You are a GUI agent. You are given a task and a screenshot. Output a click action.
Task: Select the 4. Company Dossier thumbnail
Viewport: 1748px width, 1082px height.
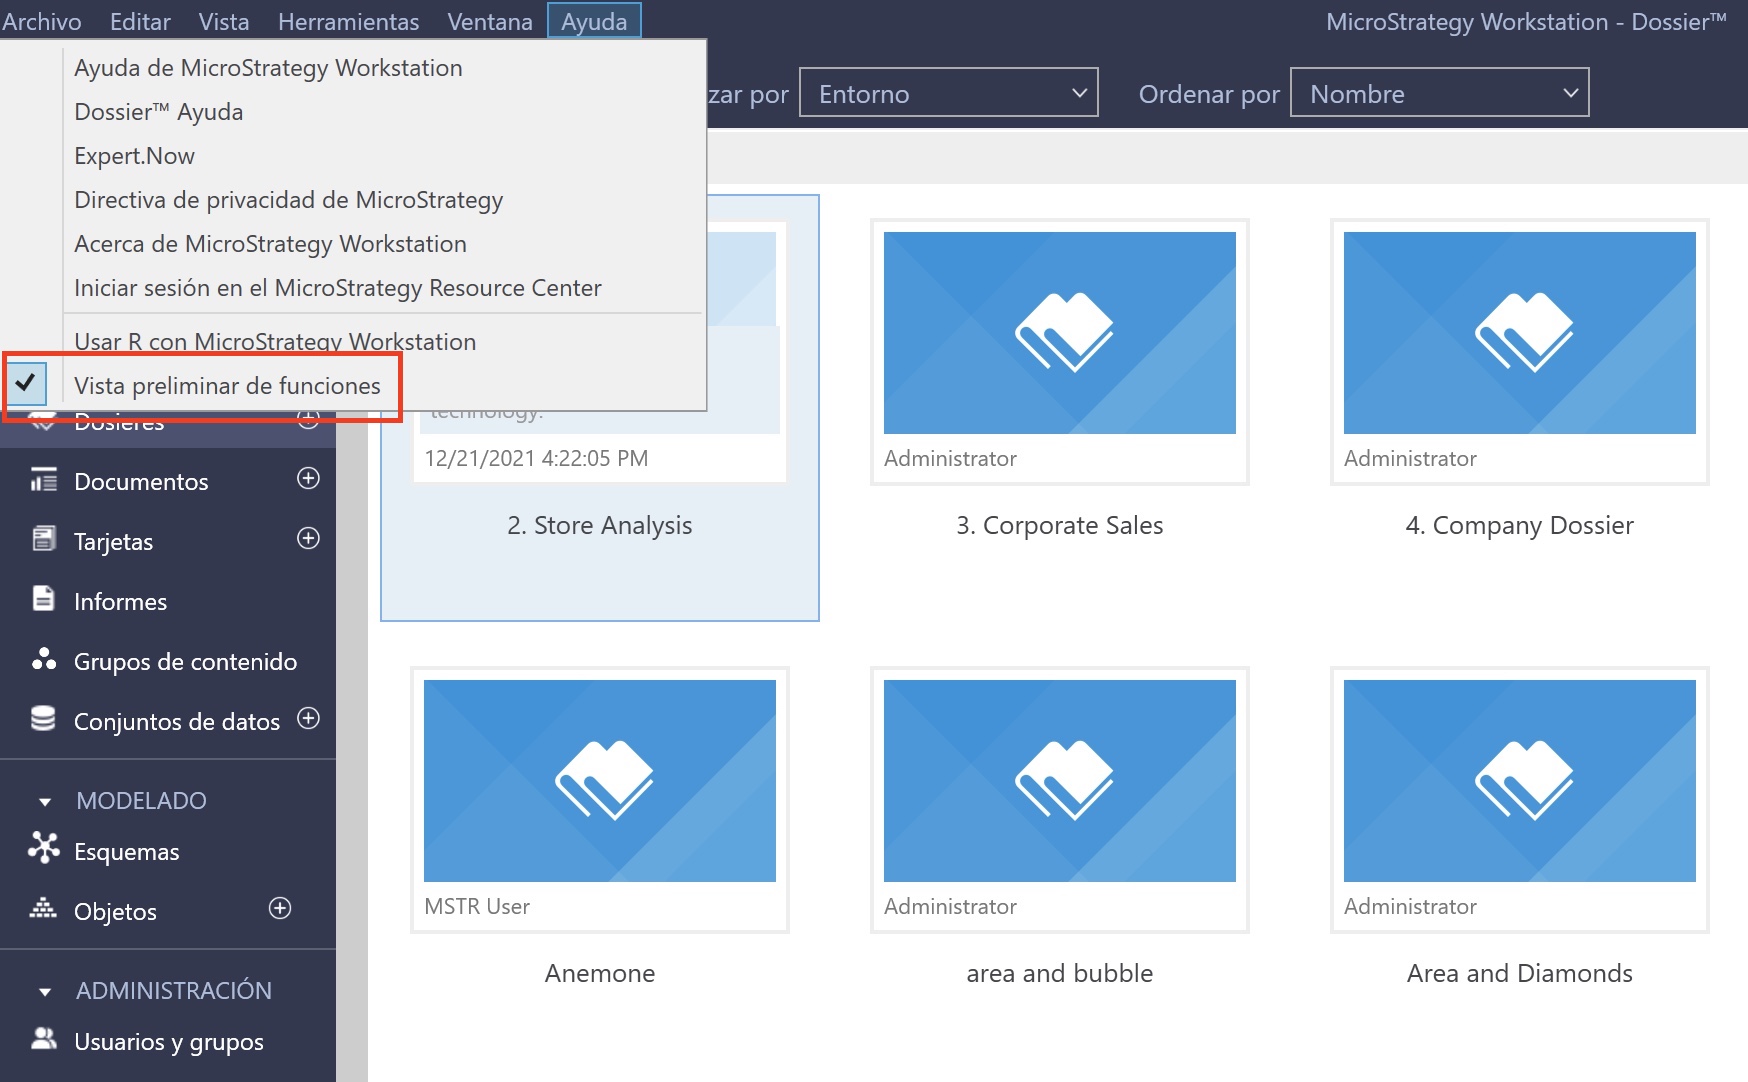tap(1520, 333)
